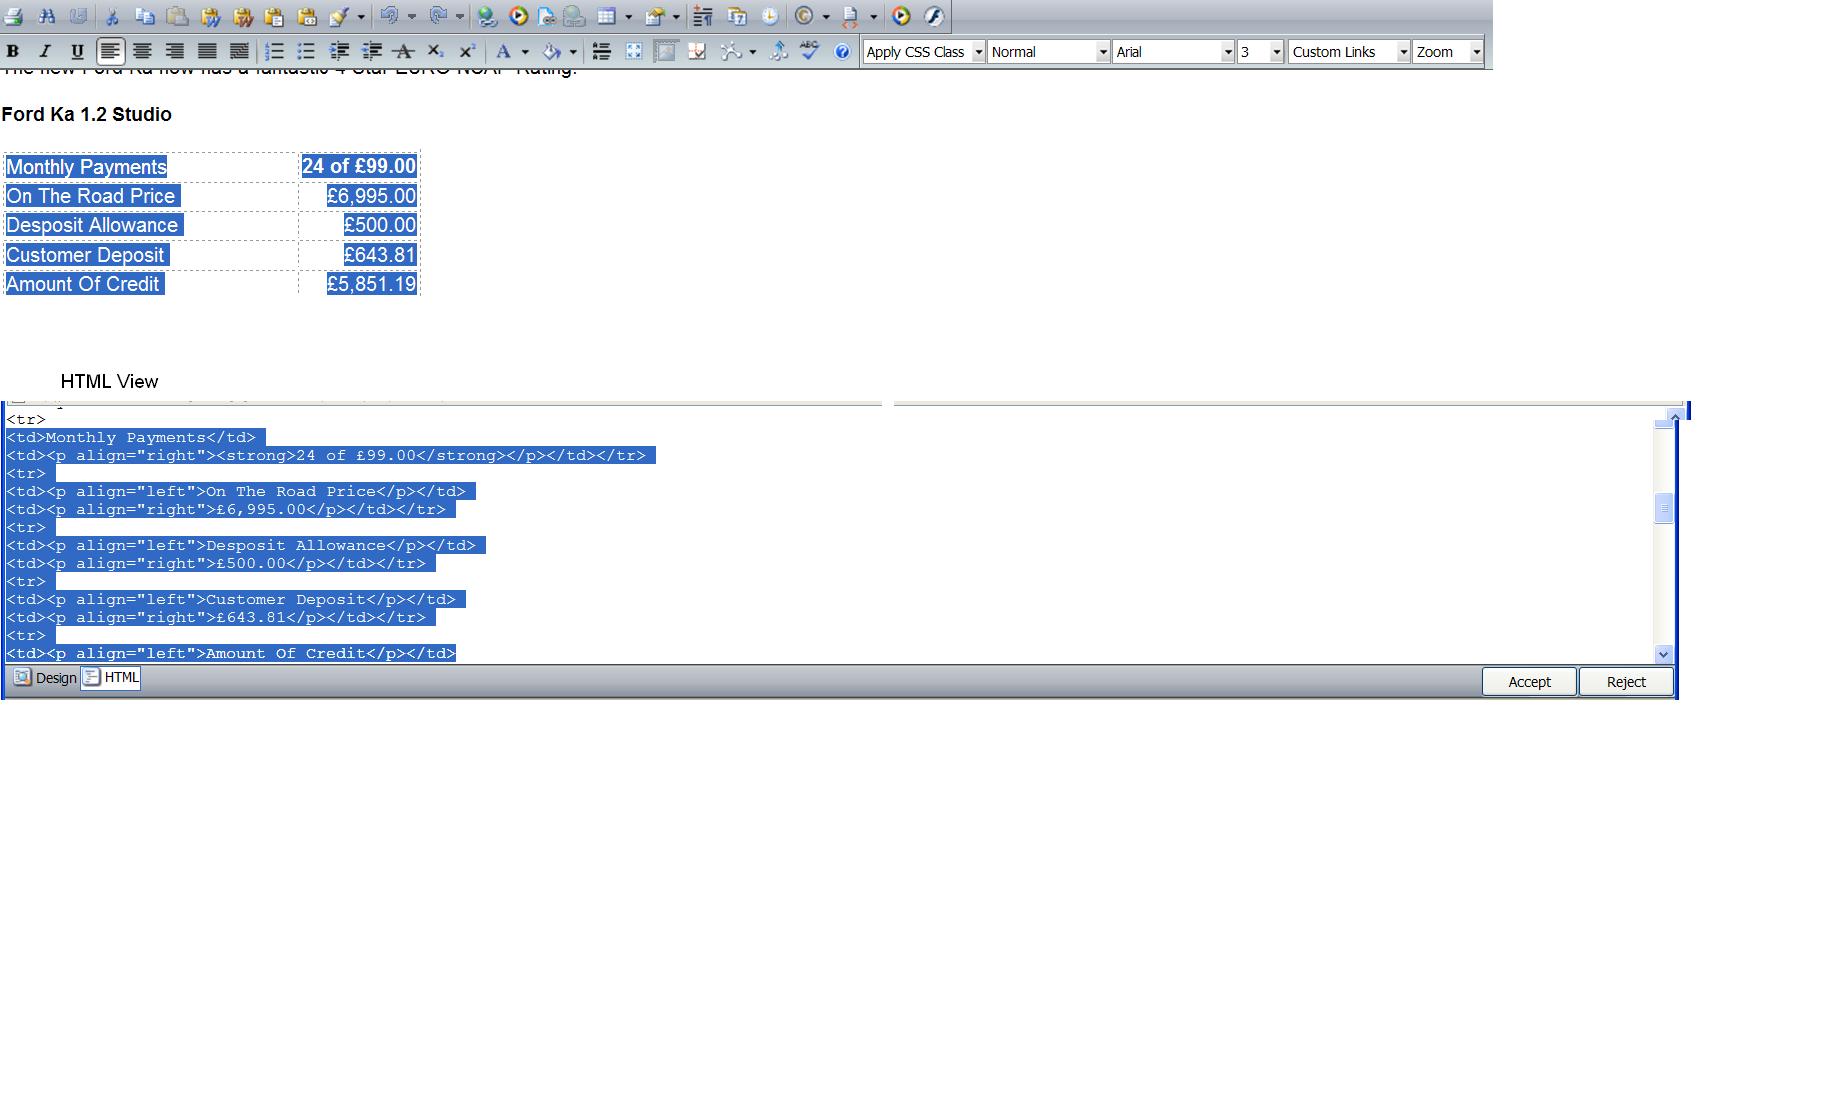Screen dimensions: 1836x1113
Task: Open the Help question mark icon
Action: pos(842,51)
